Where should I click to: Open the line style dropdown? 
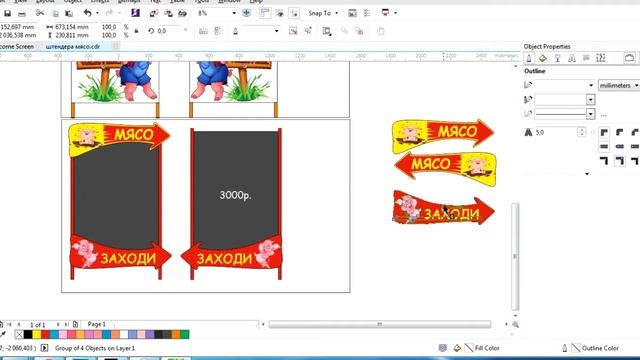[x=590, y=114]
